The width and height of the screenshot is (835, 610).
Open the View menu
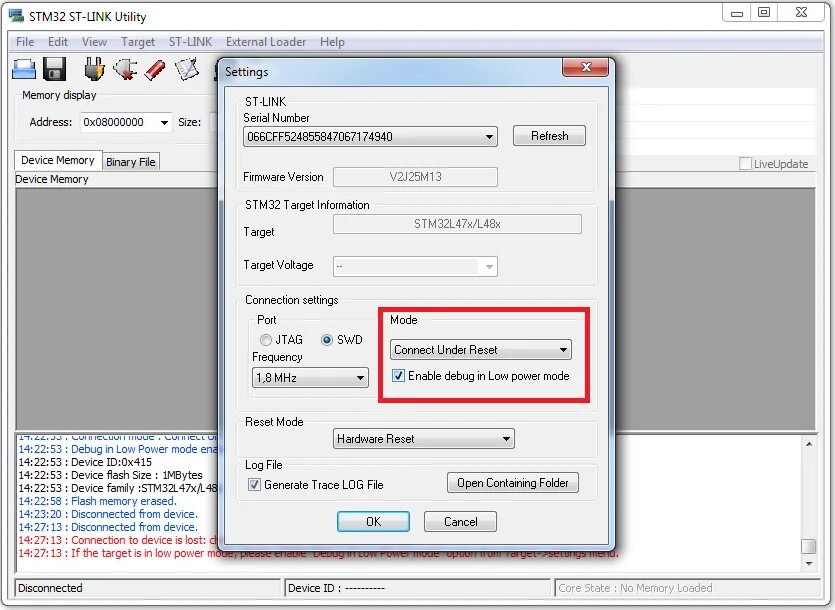pos(94,42)
